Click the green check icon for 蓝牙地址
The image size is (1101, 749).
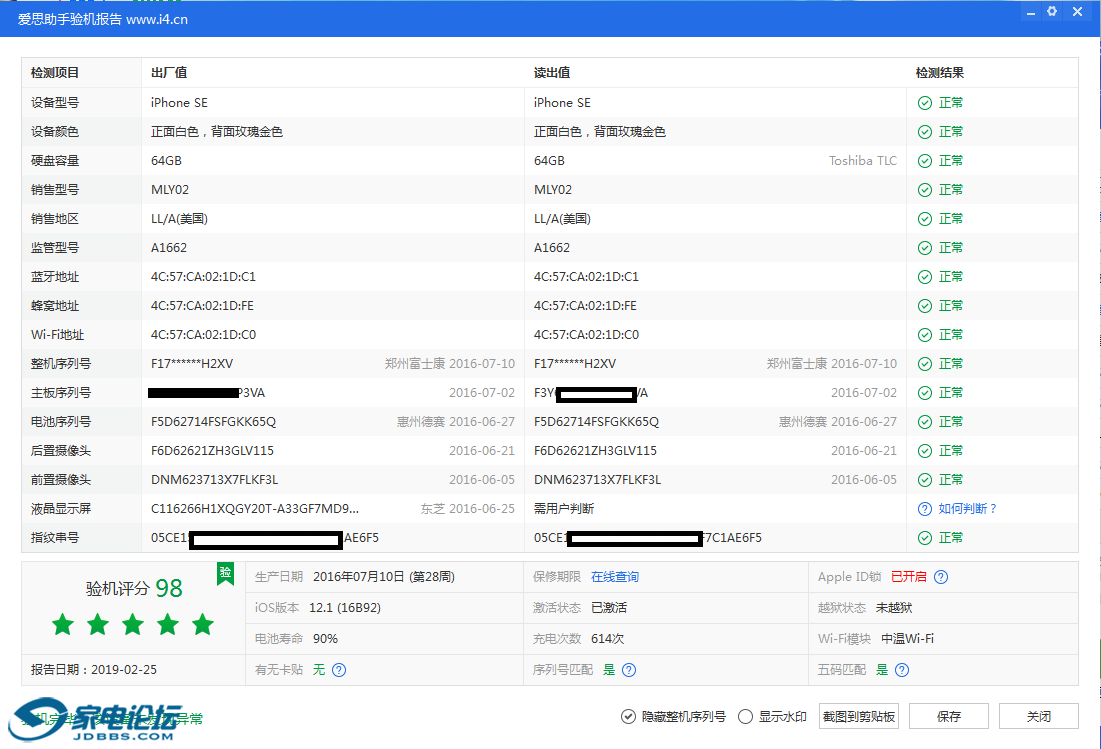[925, 277]
